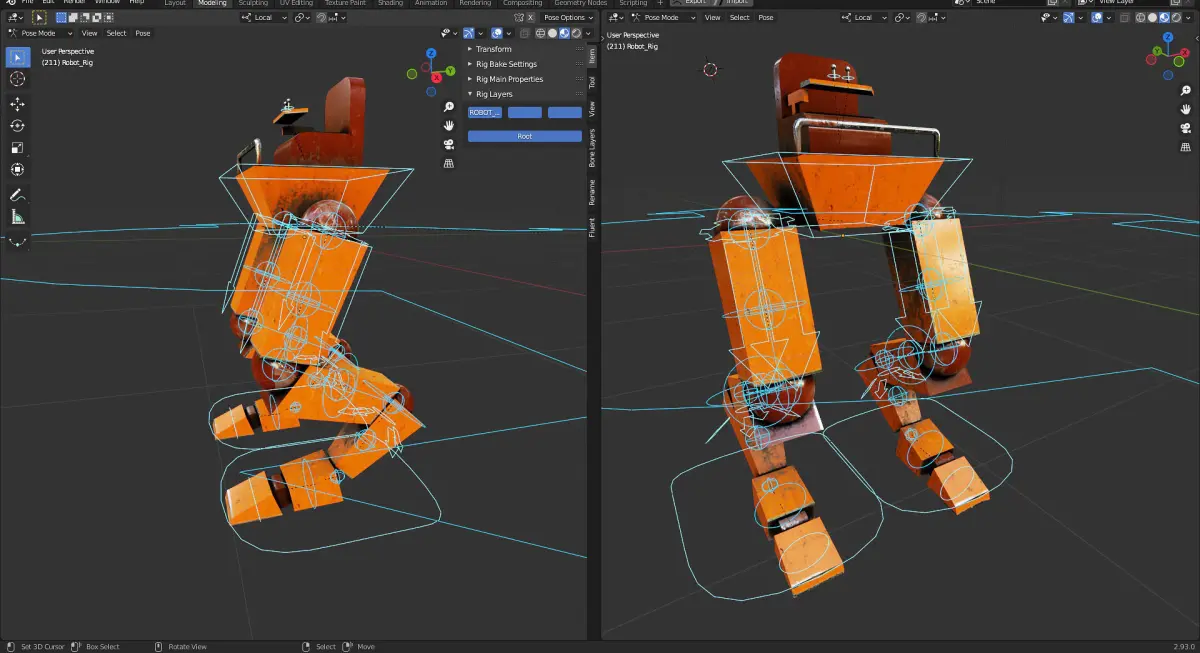This screenshot has height=653, width=1200.
Task: Open the Bone Layers sidebar tab
Action: (592, 147)
